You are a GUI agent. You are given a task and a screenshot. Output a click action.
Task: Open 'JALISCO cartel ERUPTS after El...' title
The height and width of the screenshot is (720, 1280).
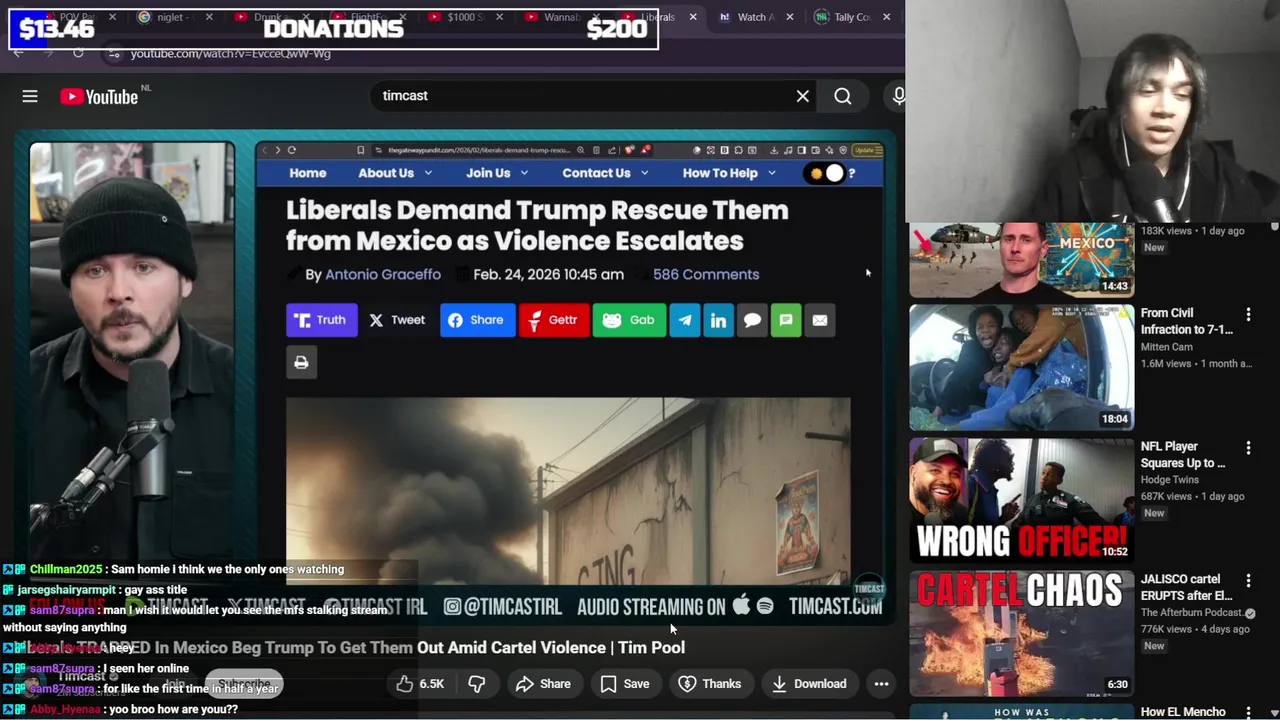[1186, 587]
